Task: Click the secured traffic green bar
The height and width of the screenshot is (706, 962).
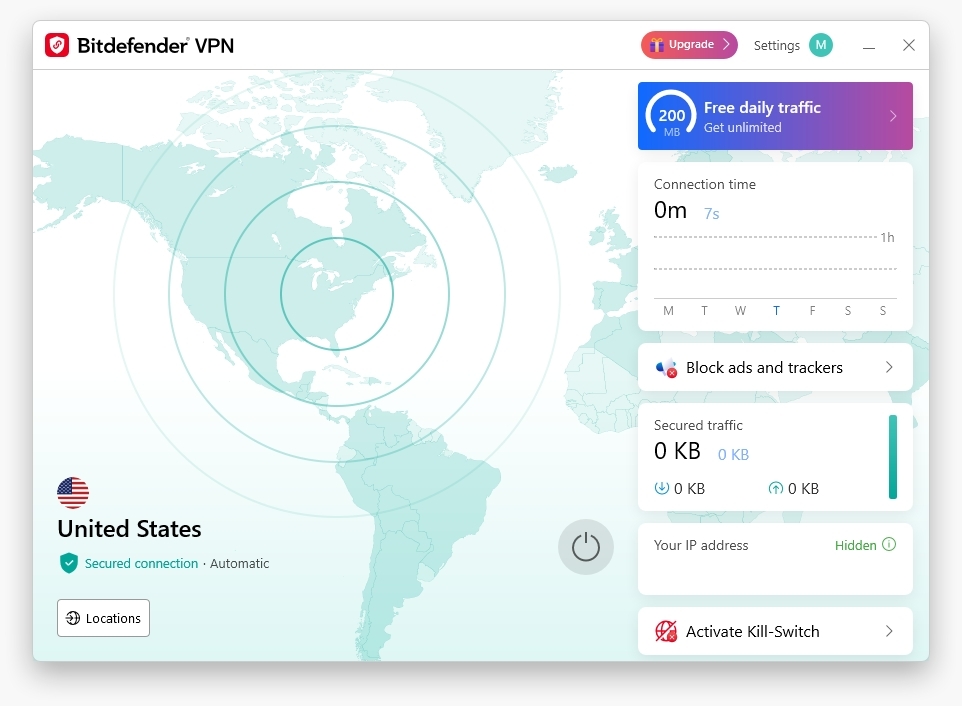Action: point(893,457)
